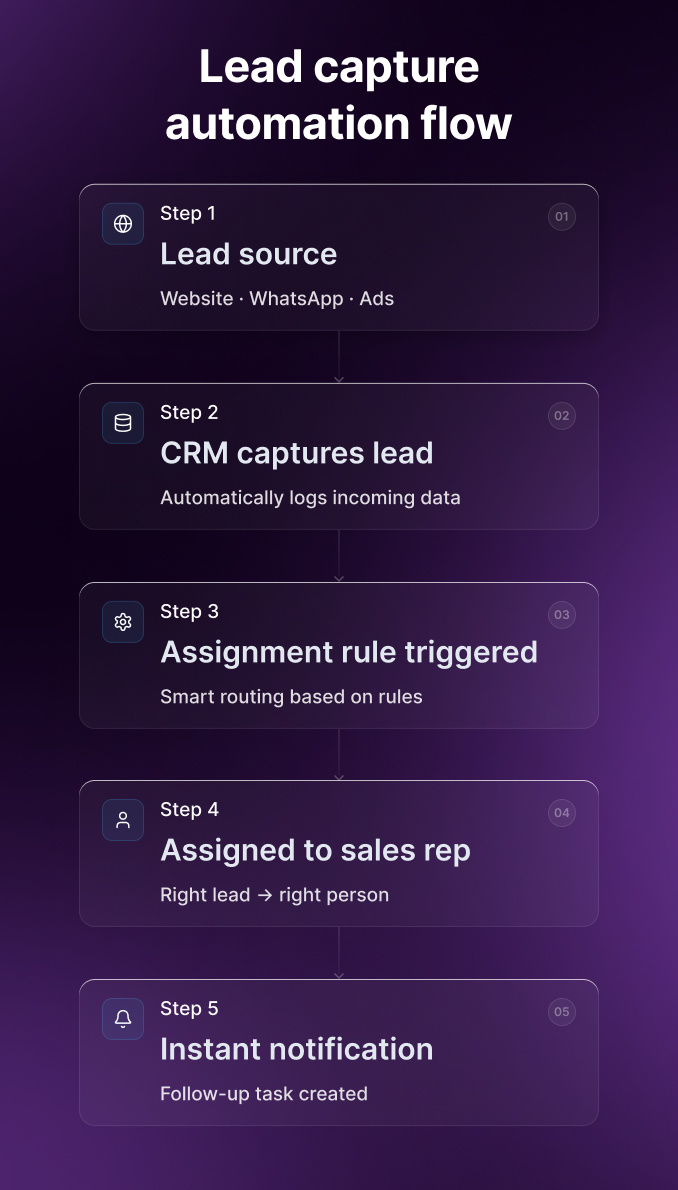Viewport: 678px width, 1190px height.
Task: Select the Assigned to sales rep heading
Action: tap(315, 850)
